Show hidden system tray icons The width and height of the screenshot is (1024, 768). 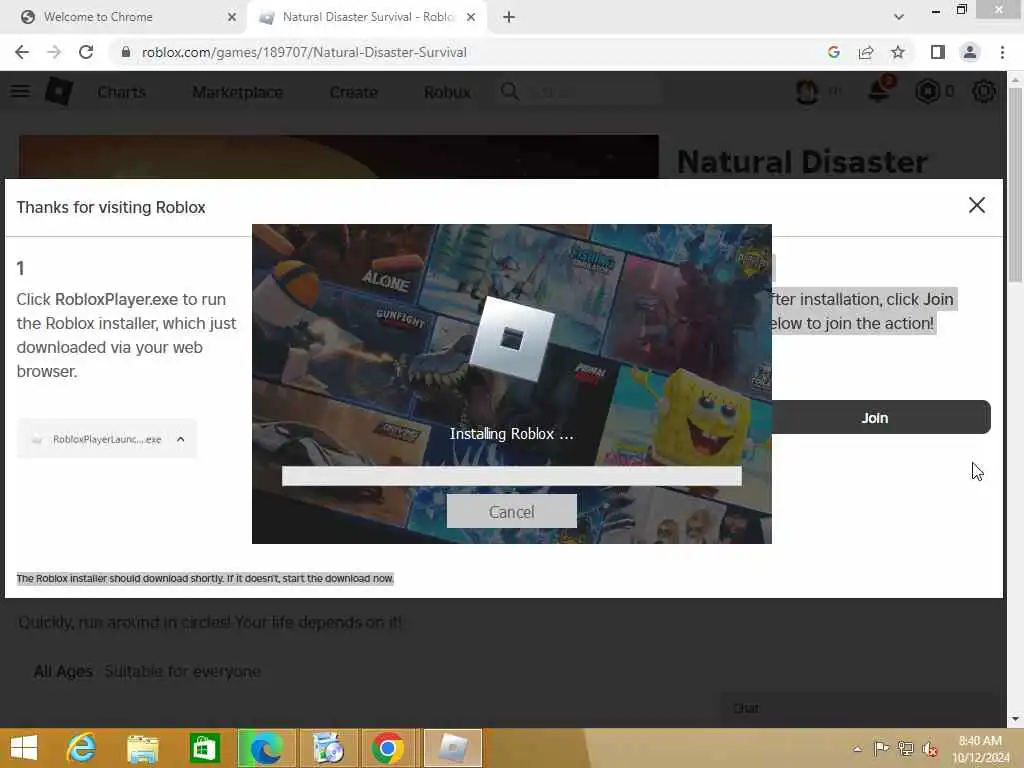(x=857, y=749)
